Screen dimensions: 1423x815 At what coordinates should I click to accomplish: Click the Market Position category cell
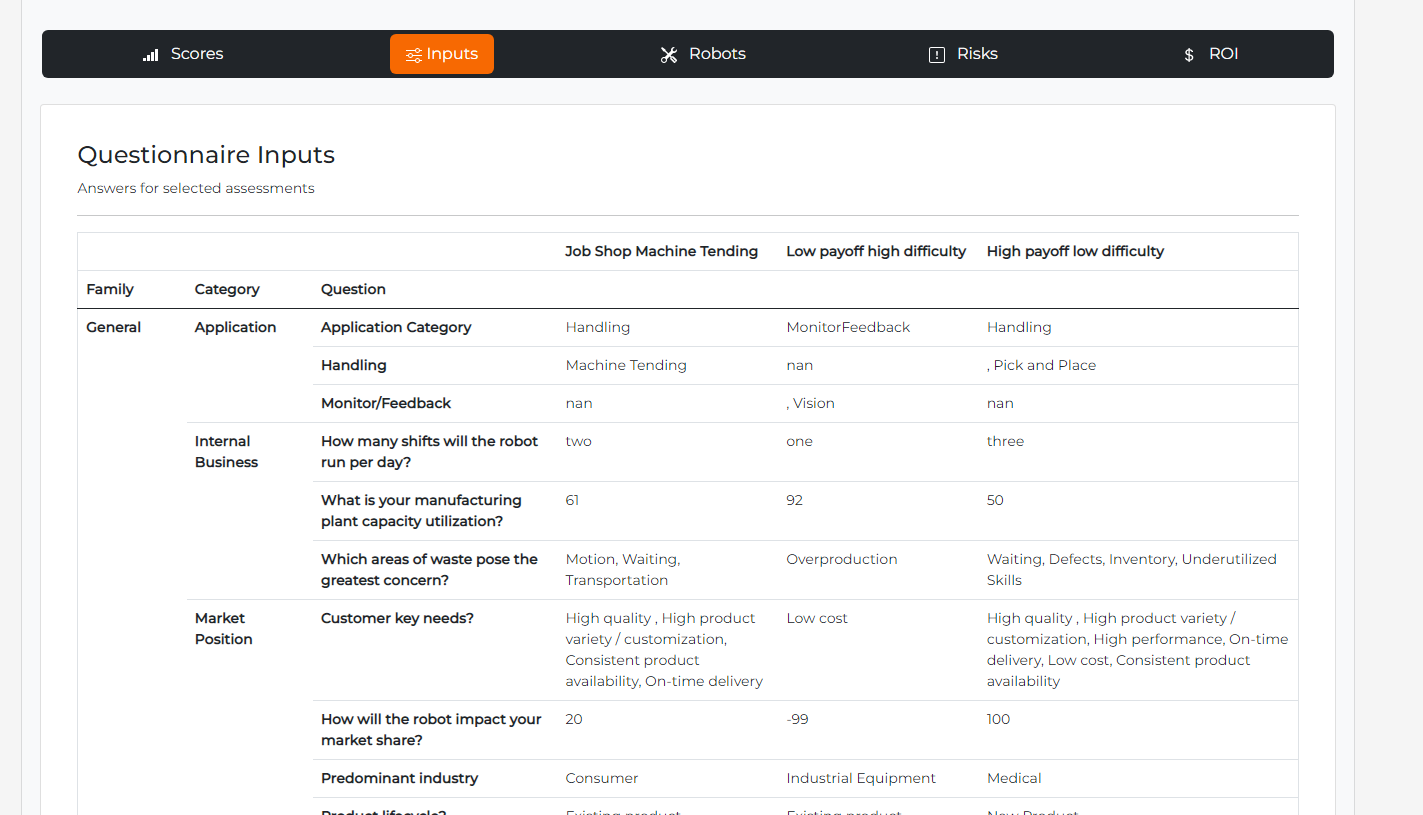[224, 629]
